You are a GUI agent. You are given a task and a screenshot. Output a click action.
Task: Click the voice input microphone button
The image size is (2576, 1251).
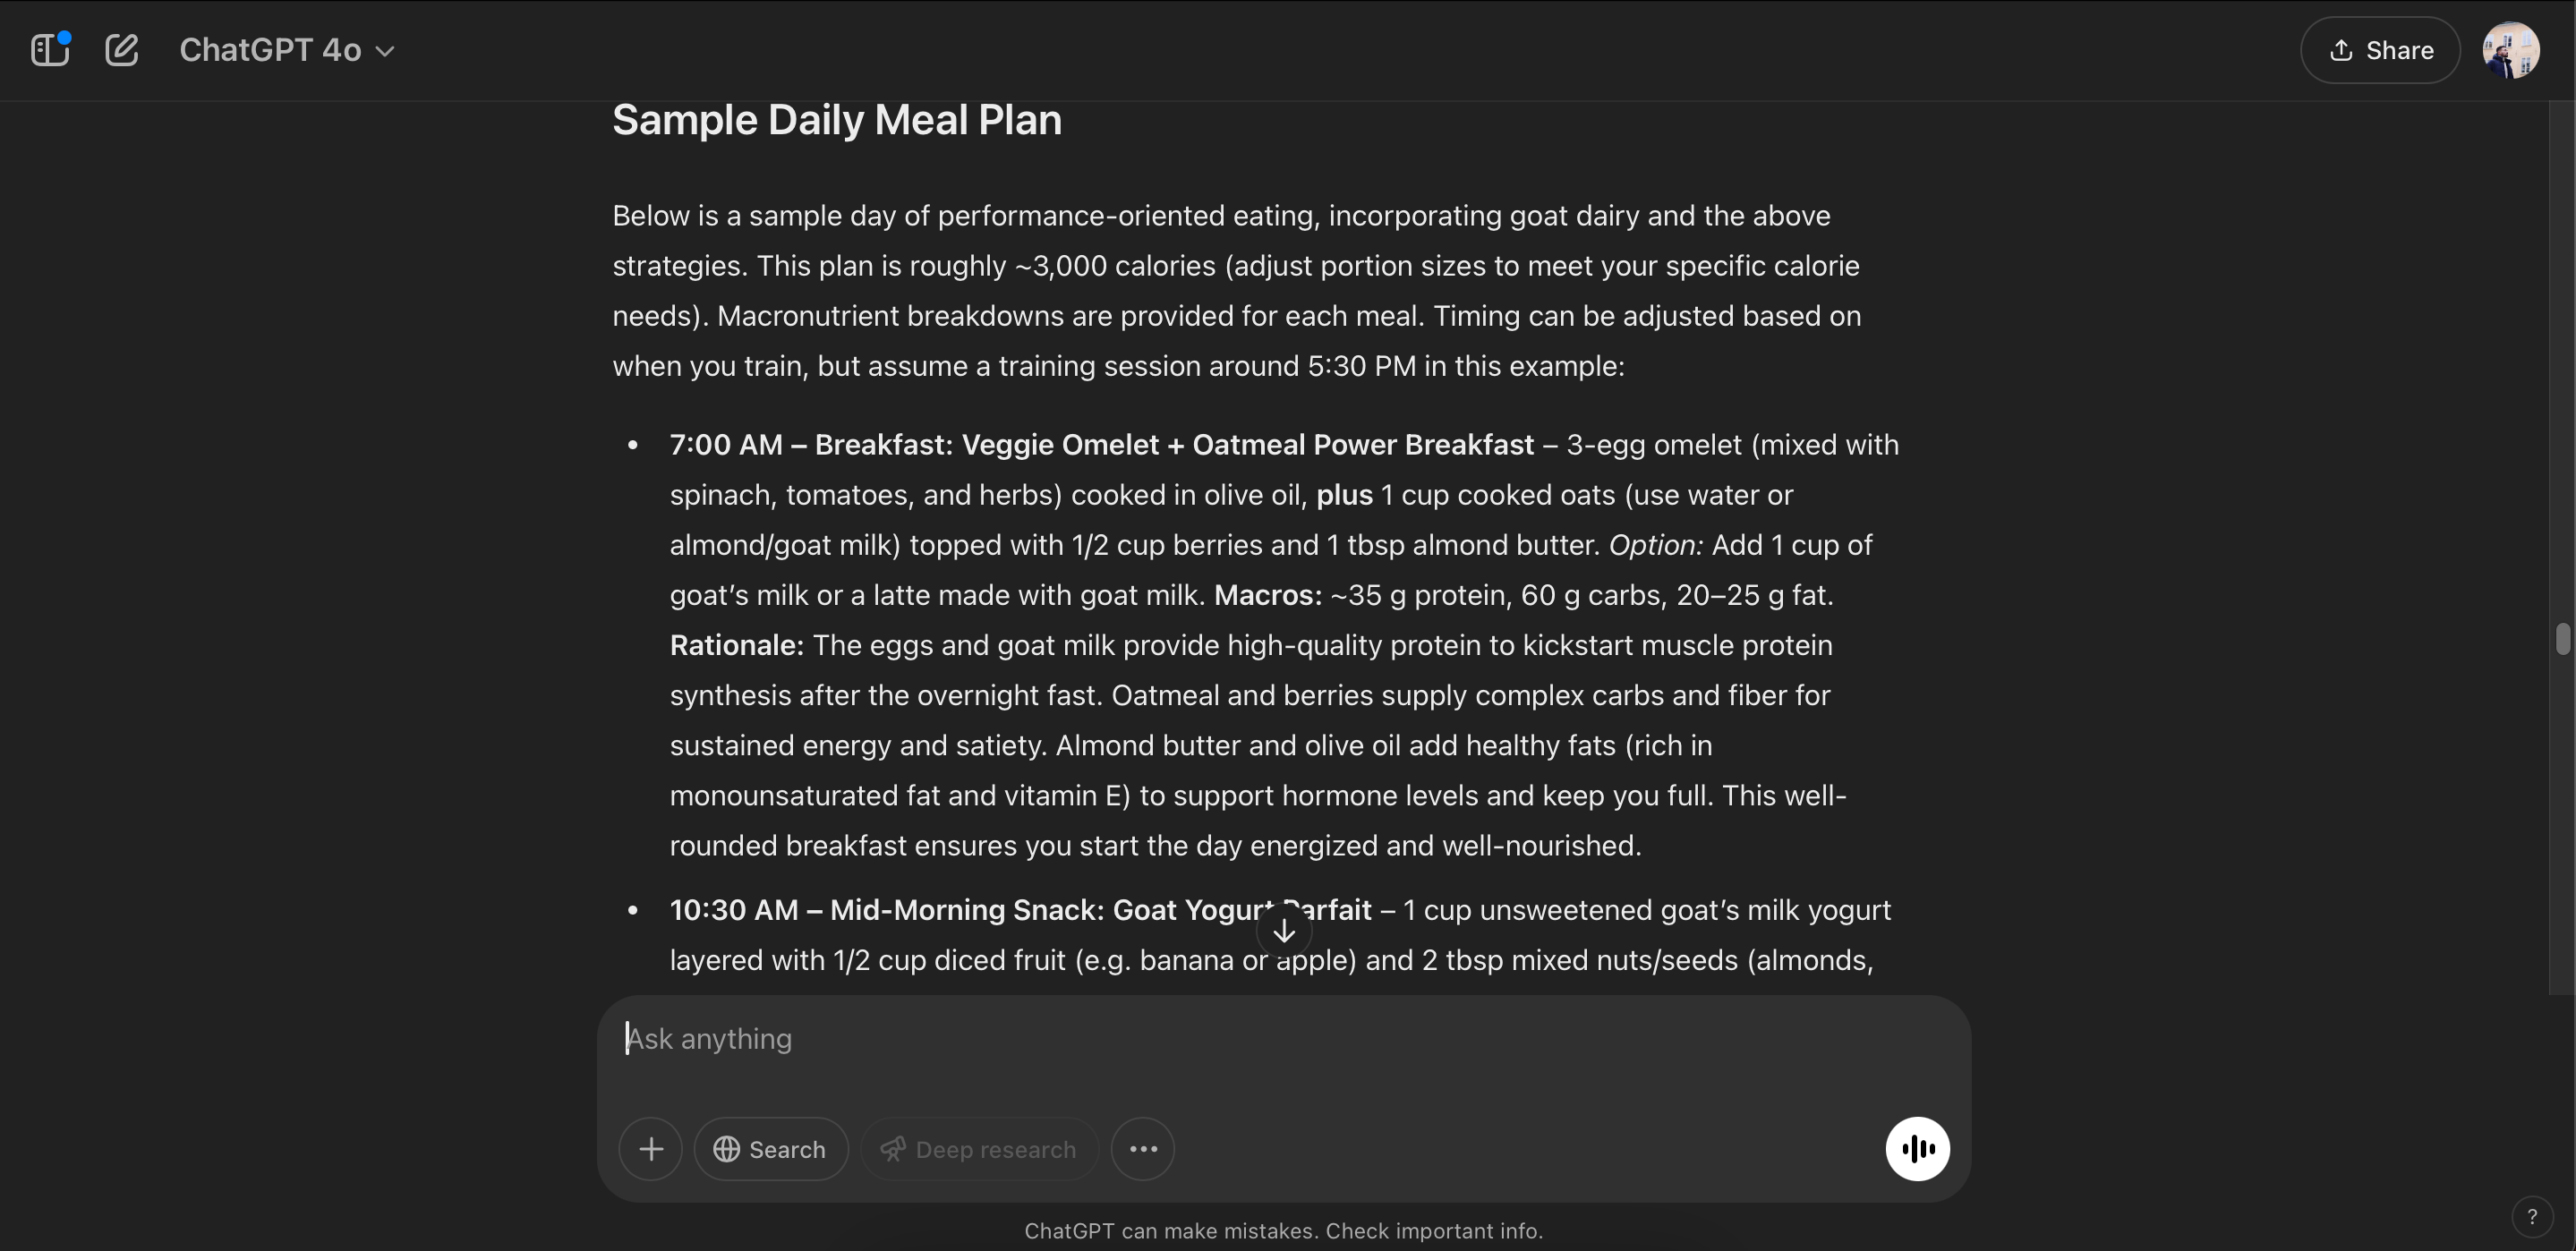1917,1147
